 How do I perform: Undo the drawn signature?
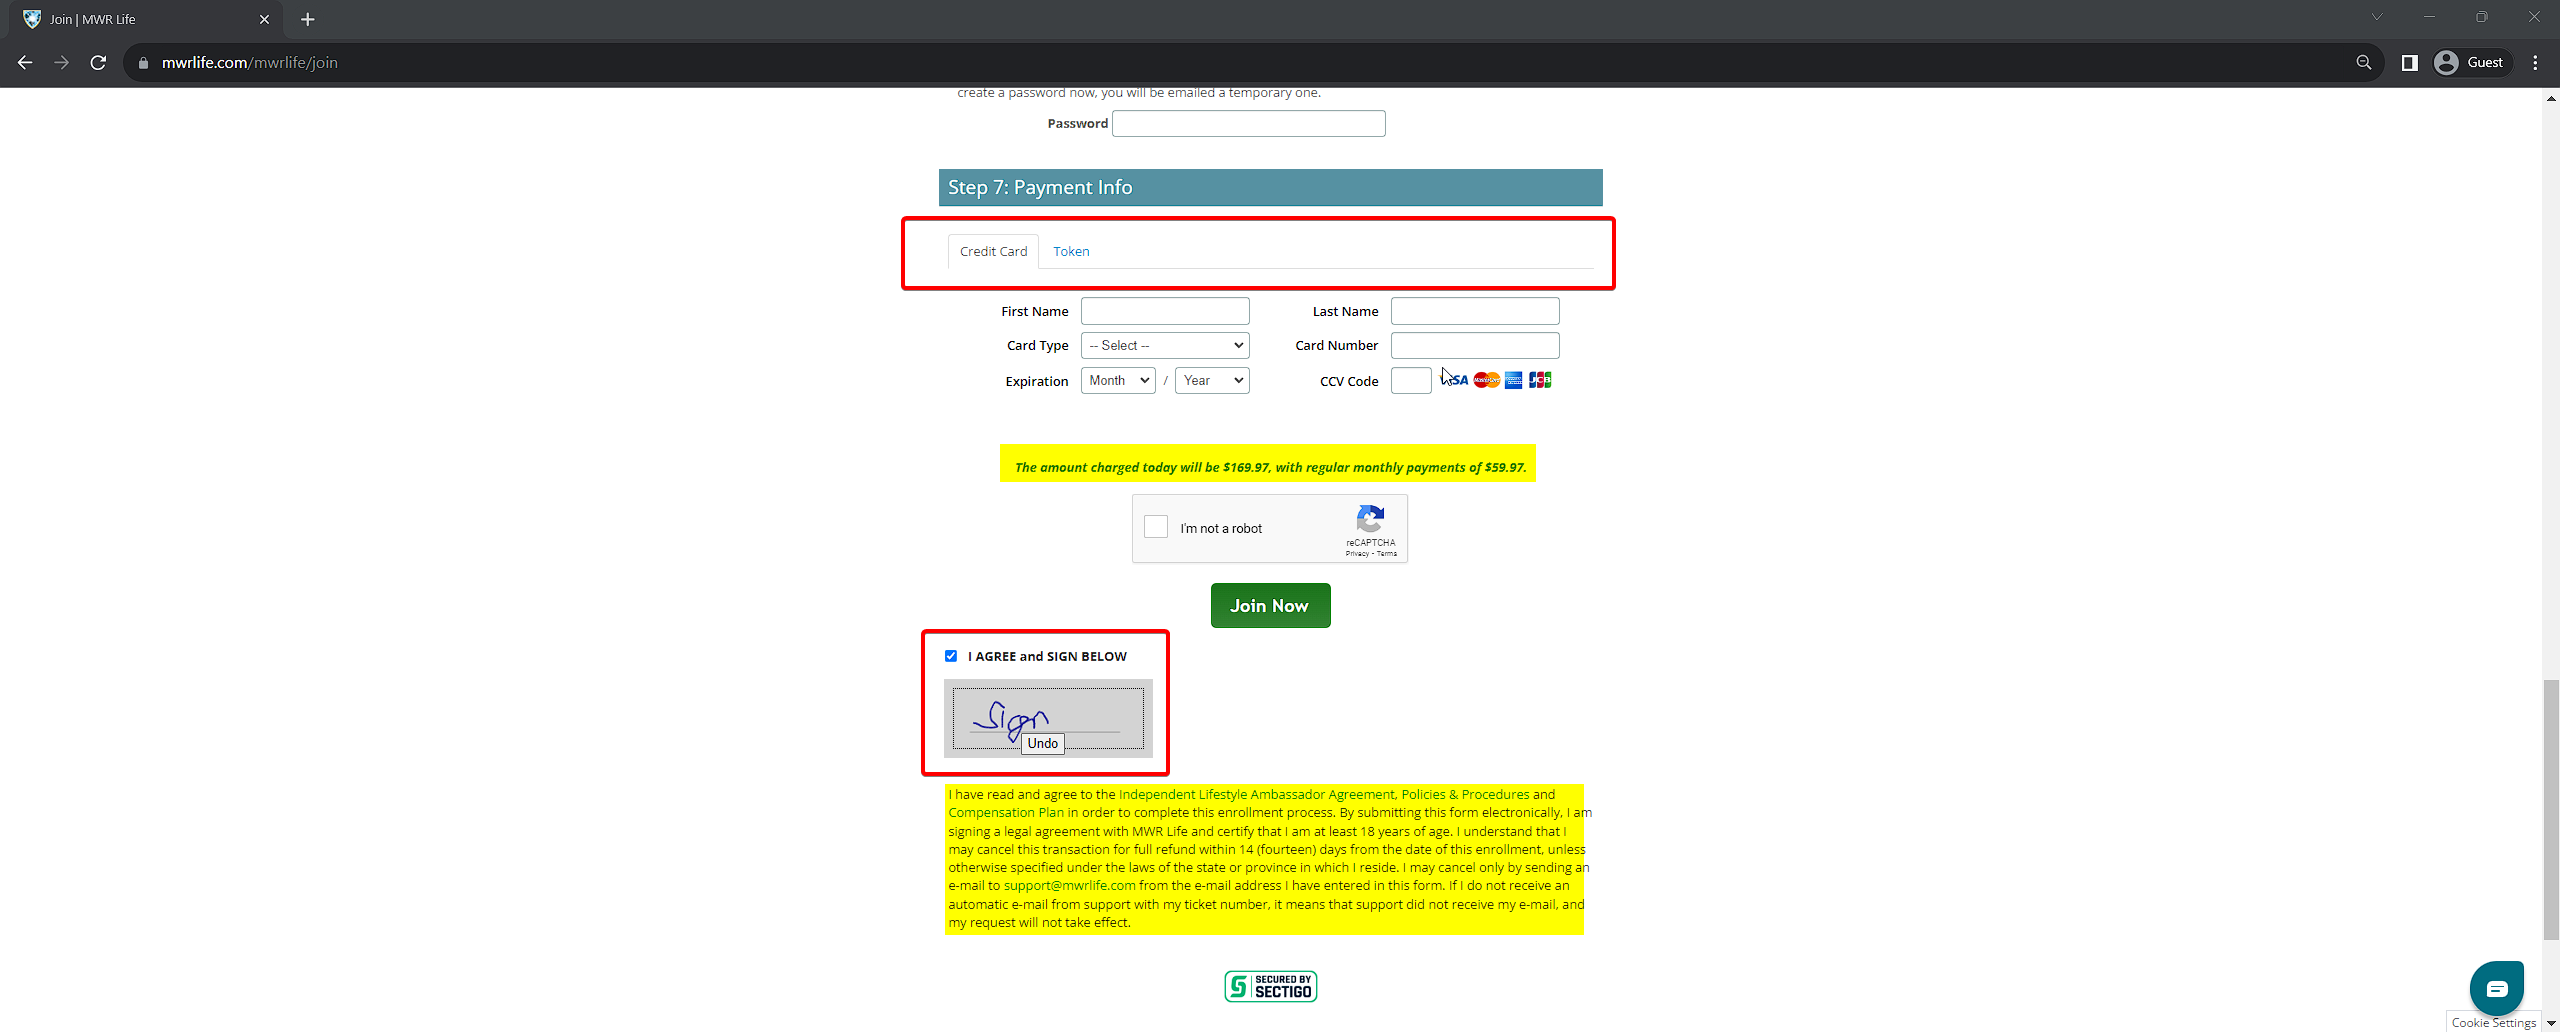pyautogui.click(x=1042, y=743)
